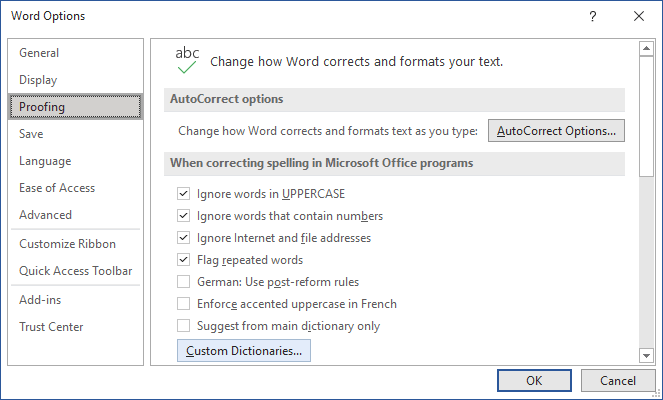Click the When correcting spelling section header
This screenshot has height=400, width=663.
(x=394, y=163)
